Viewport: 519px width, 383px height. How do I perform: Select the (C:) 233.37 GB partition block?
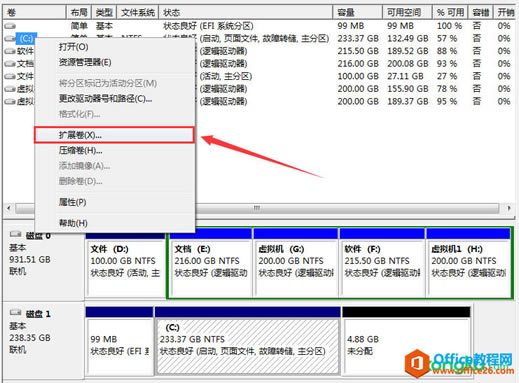click(248, 341)
